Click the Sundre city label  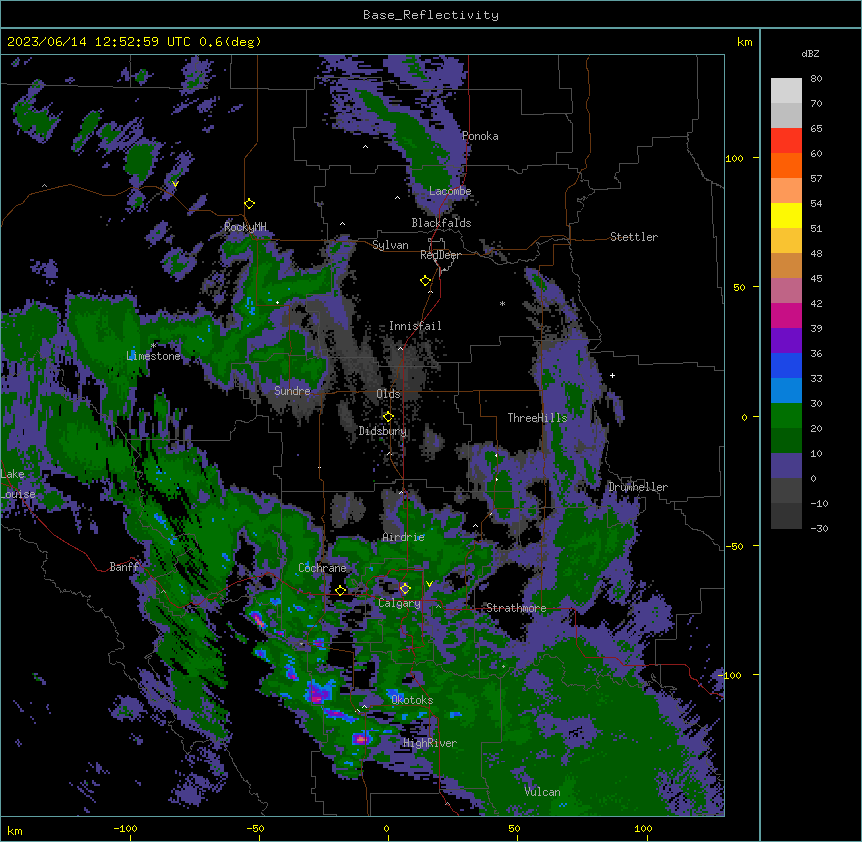click(x=292, y=391)
